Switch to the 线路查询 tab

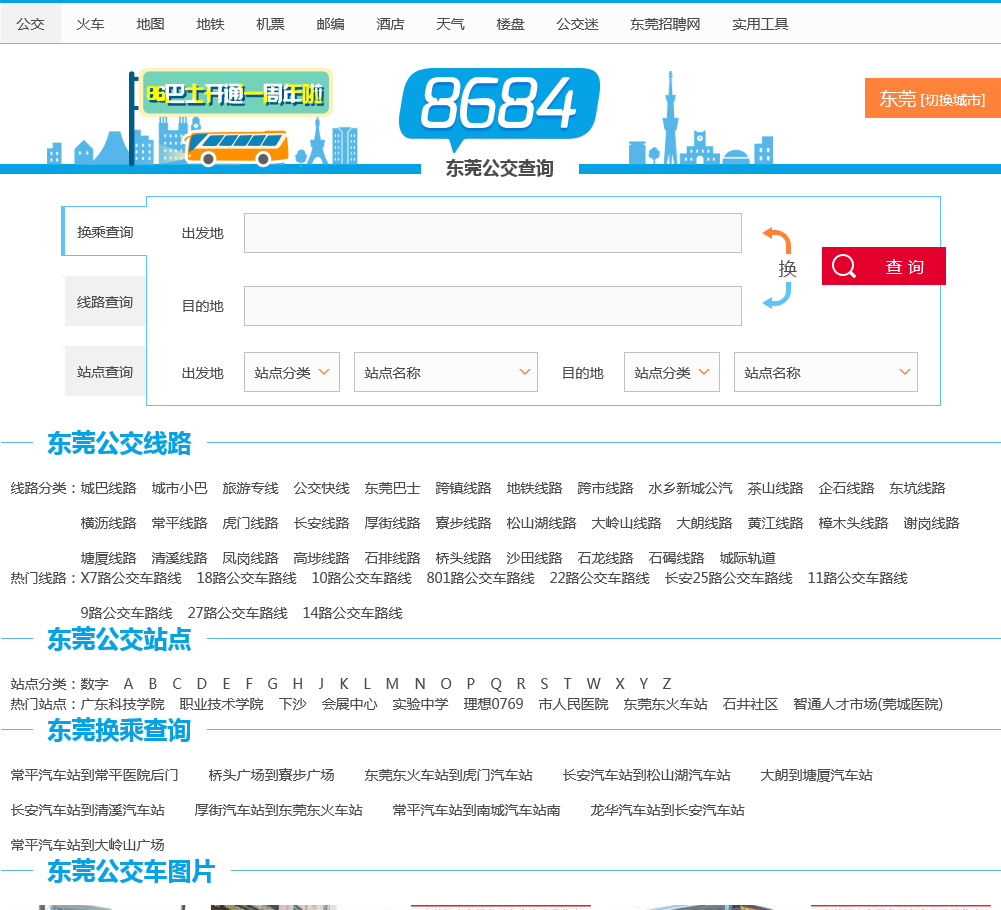[x=105, y=302]
